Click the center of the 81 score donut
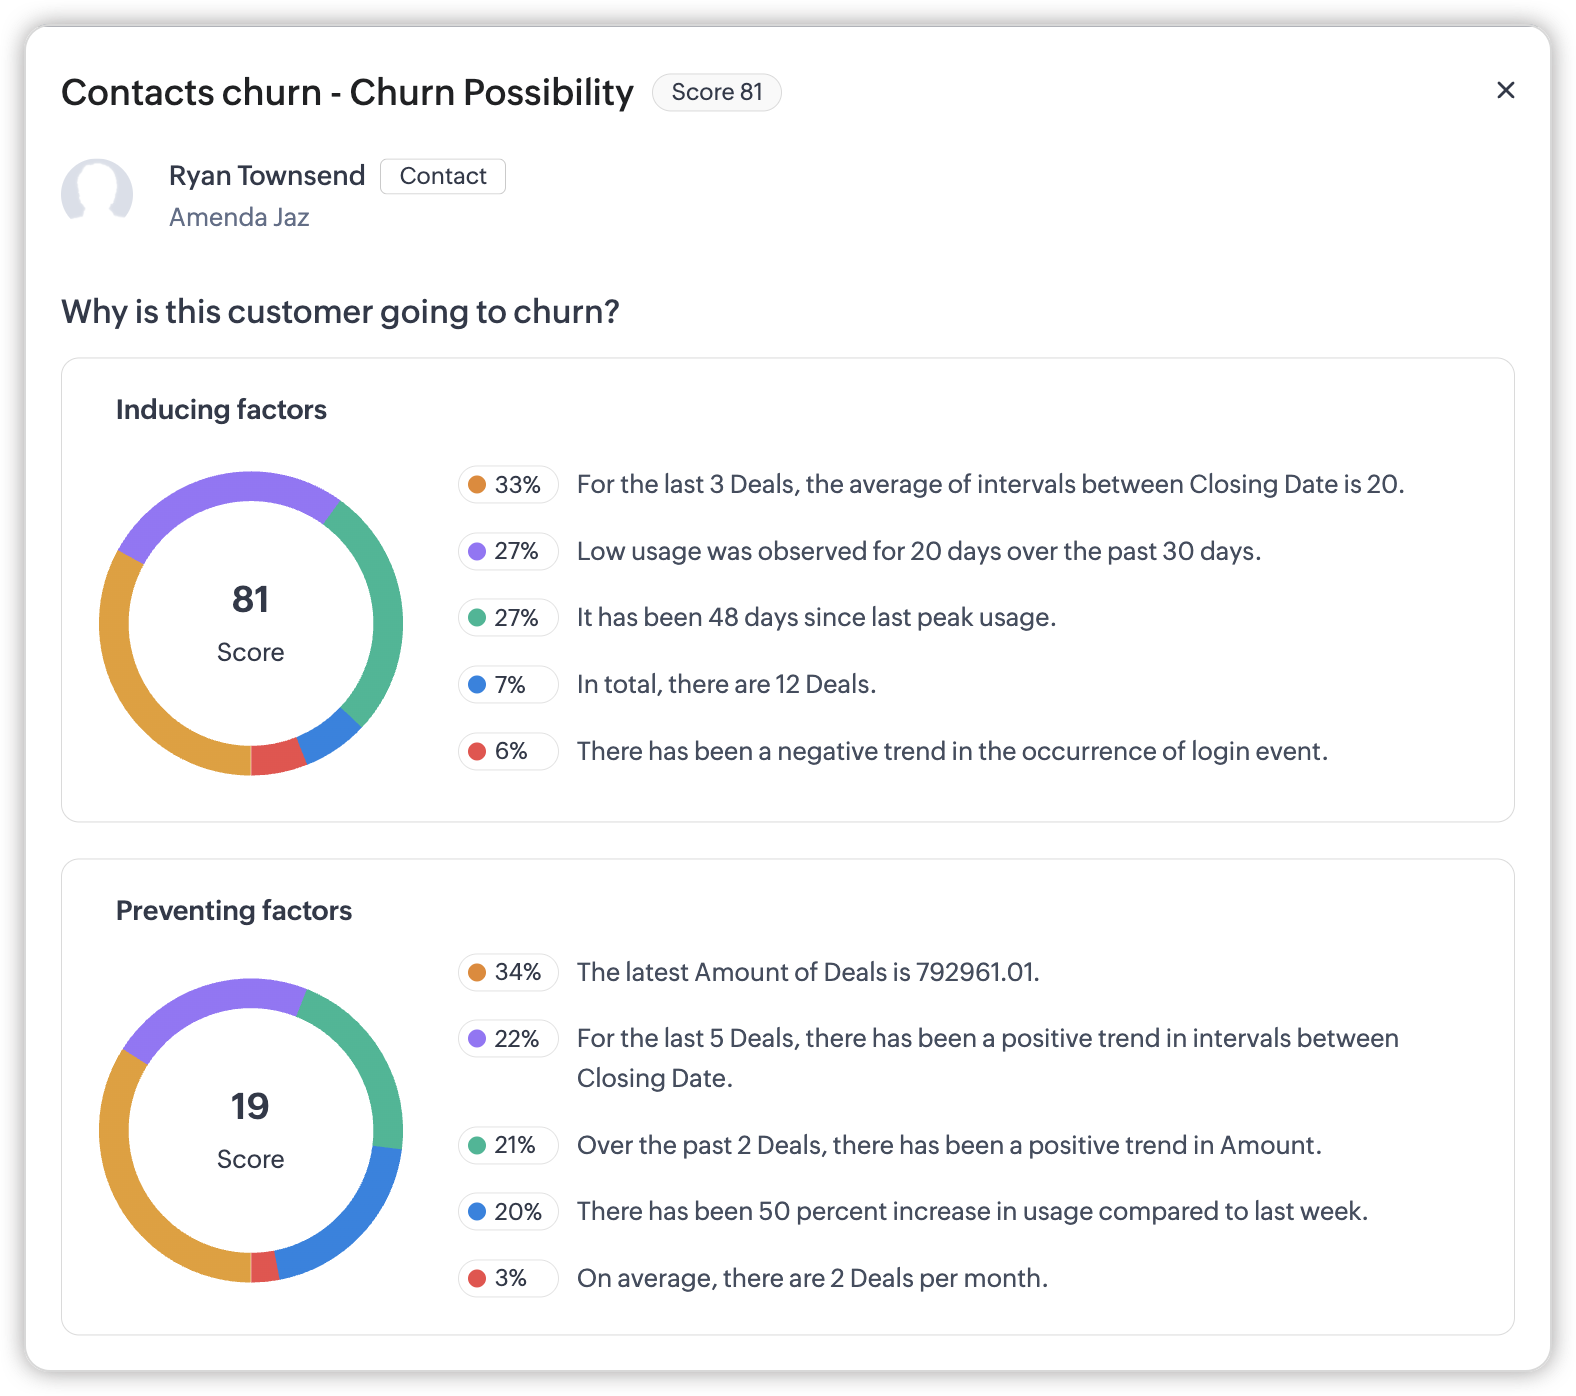Image resolution: width=1576 pixels, height=1396 pixels. click(x=251, y=623)
